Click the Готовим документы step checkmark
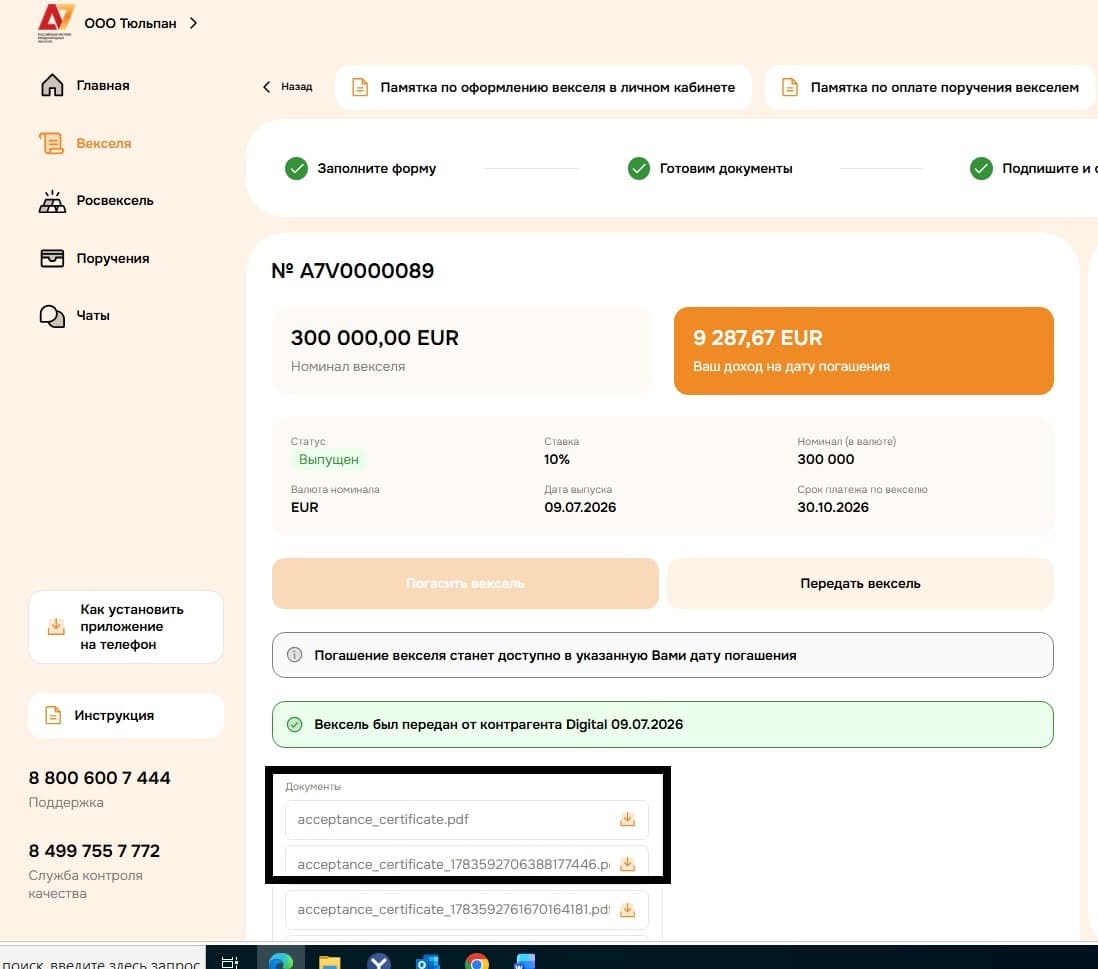 pos(639,169)
